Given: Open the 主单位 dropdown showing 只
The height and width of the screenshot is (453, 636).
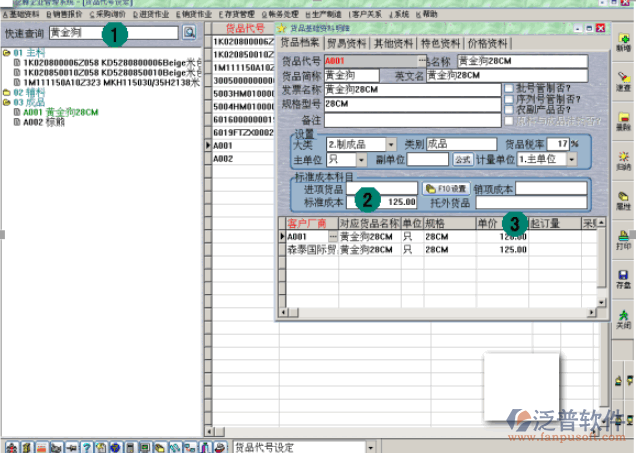Looking at the screenshot, I should point(362,159).
